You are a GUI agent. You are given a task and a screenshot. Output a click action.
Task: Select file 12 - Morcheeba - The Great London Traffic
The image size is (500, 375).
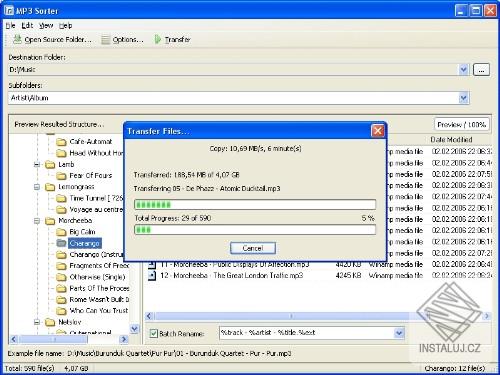click(x=231, y=275)
